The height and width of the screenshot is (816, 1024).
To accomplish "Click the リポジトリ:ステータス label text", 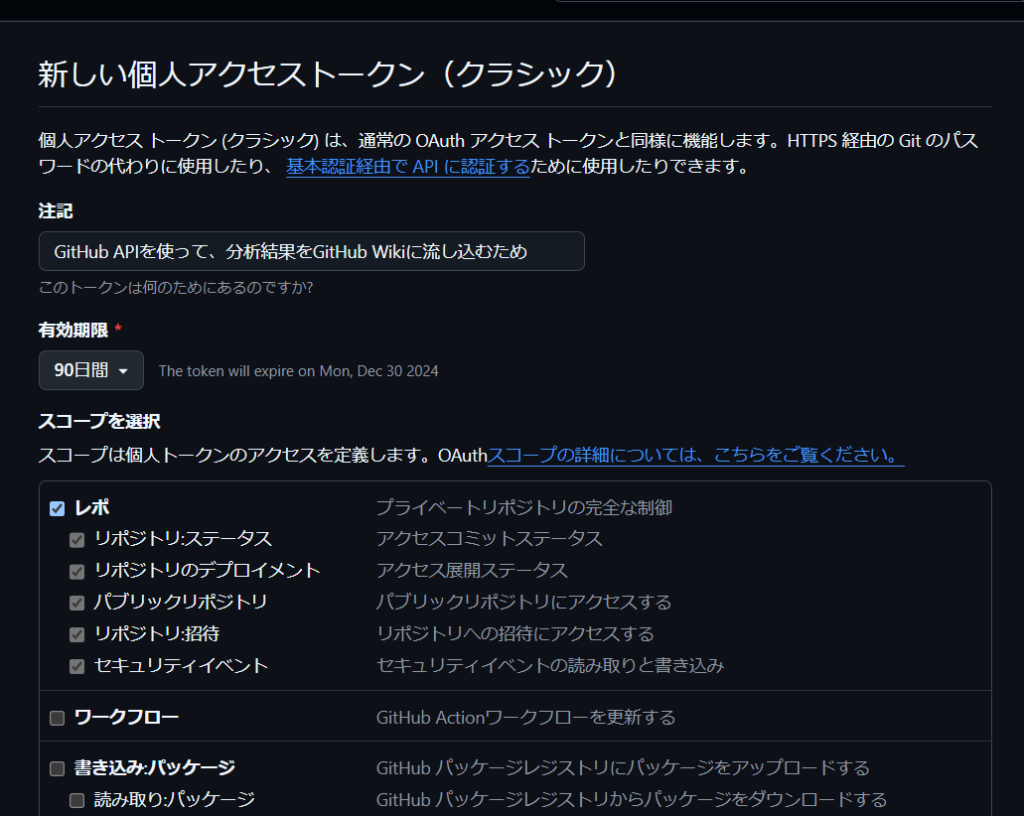I will pos(183,539).
